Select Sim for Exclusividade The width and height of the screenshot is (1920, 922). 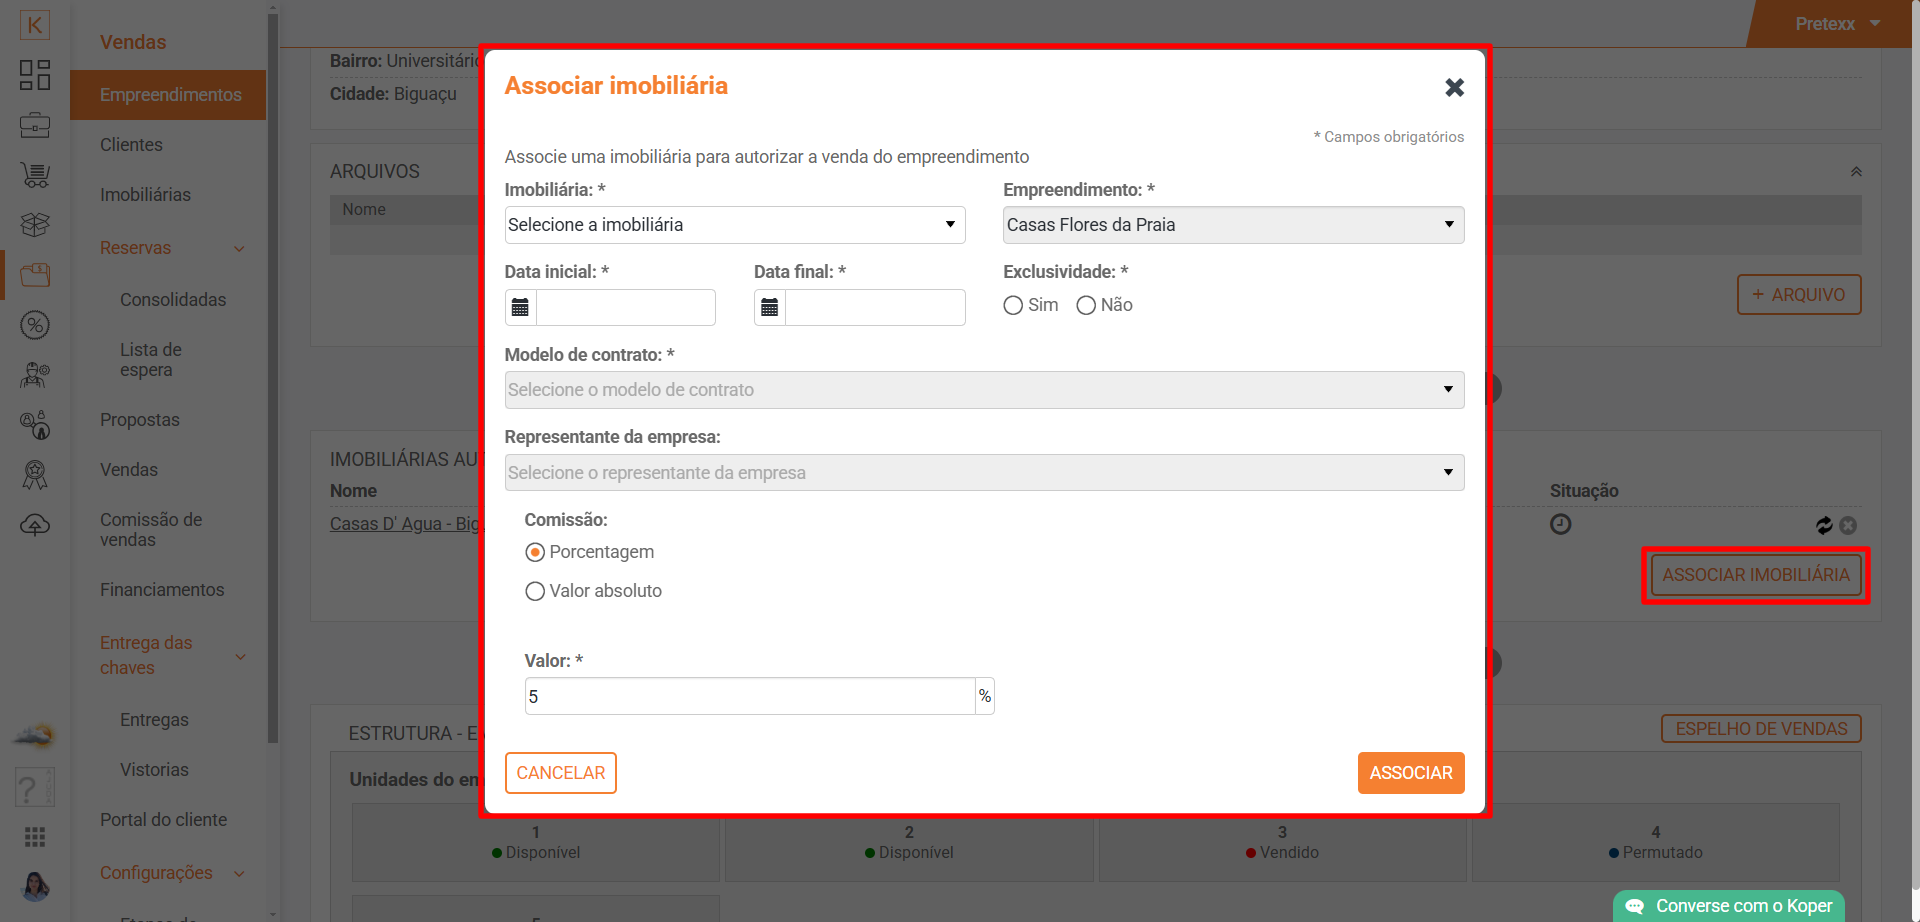click(1013, 305)
